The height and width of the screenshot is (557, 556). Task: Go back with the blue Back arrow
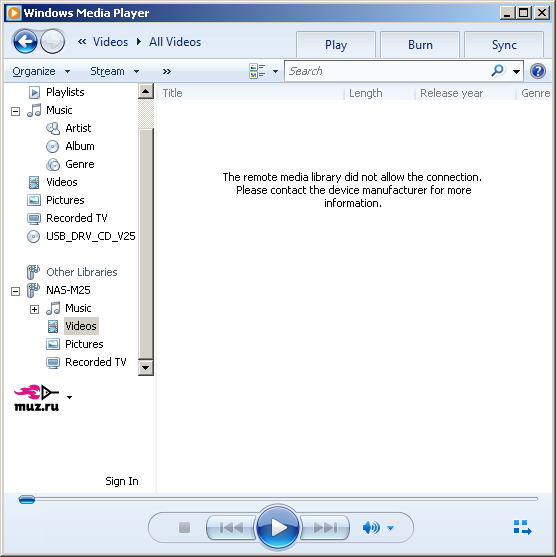(25, 42)
